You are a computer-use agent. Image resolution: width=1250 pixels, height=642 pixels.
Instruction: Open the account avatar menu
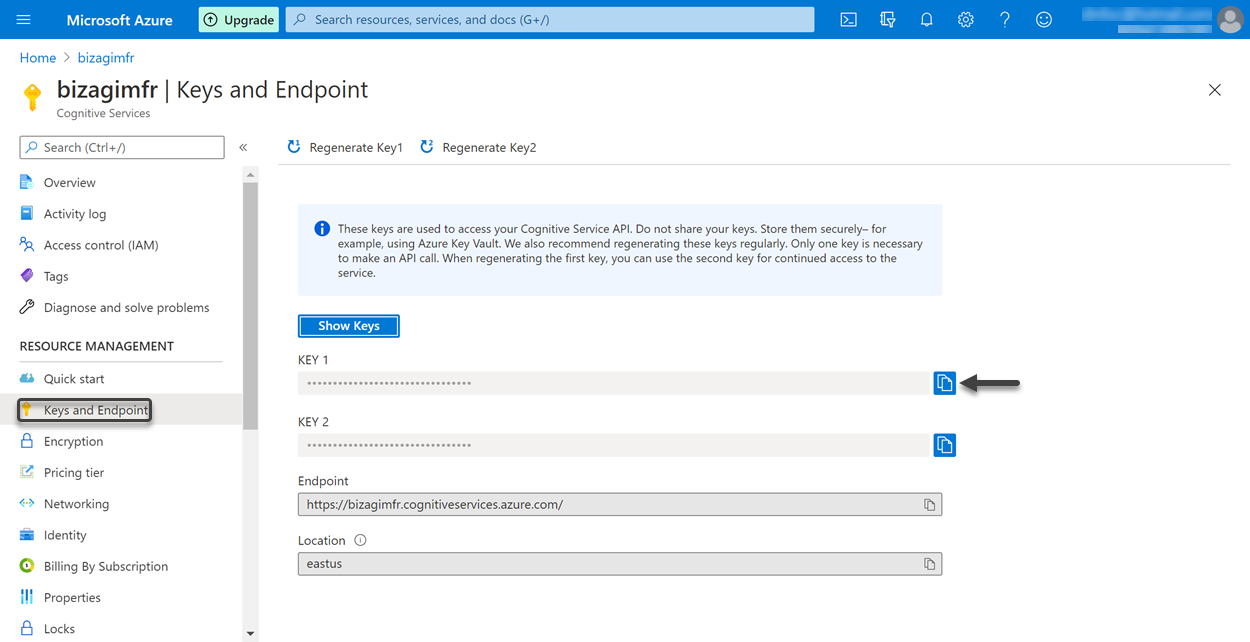pos(1230,20)
